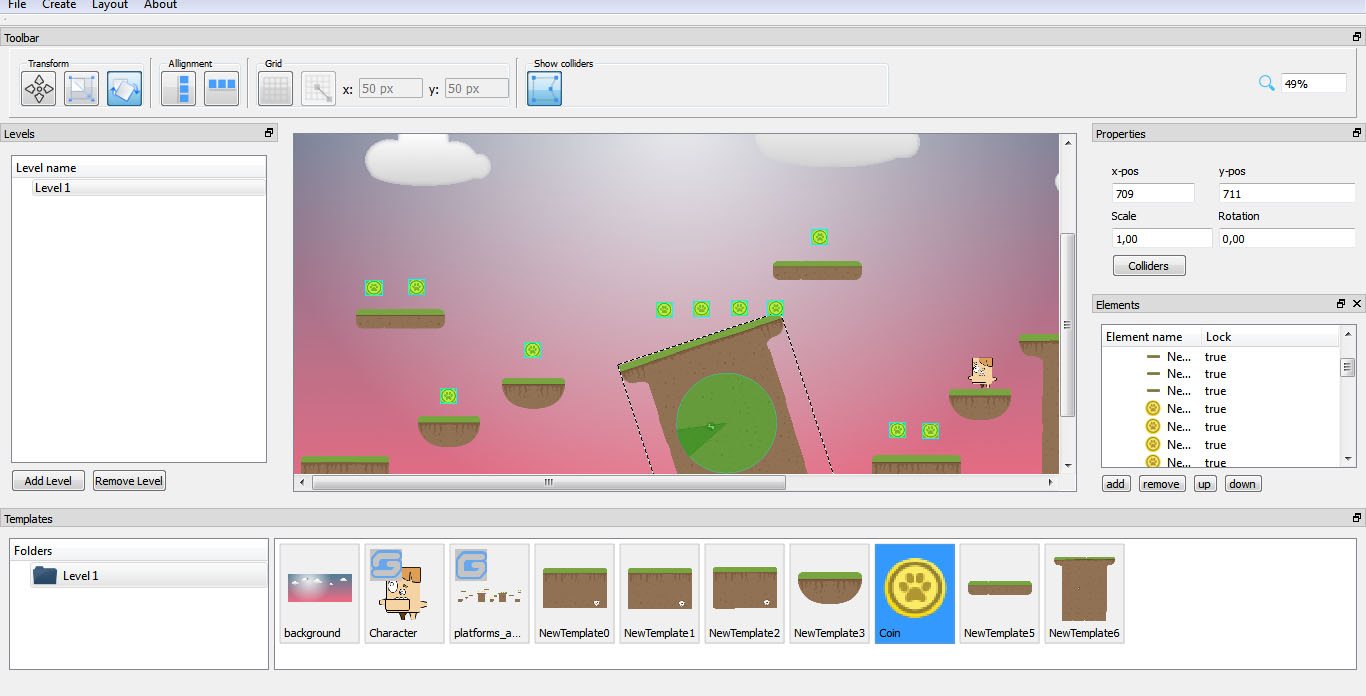Select the NewTemplate6 pillar thumbnail
Image resolution: width=1366 pixels, height=696 pixels.
(1084, 594)
